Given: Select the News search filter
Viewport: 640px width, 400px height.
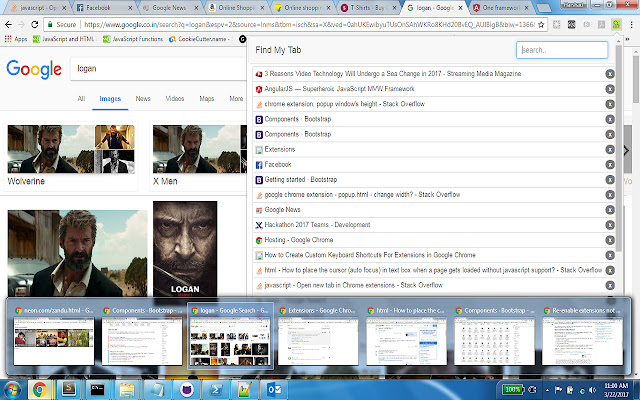Looking at the screenshot, I should tap(143, 99).
